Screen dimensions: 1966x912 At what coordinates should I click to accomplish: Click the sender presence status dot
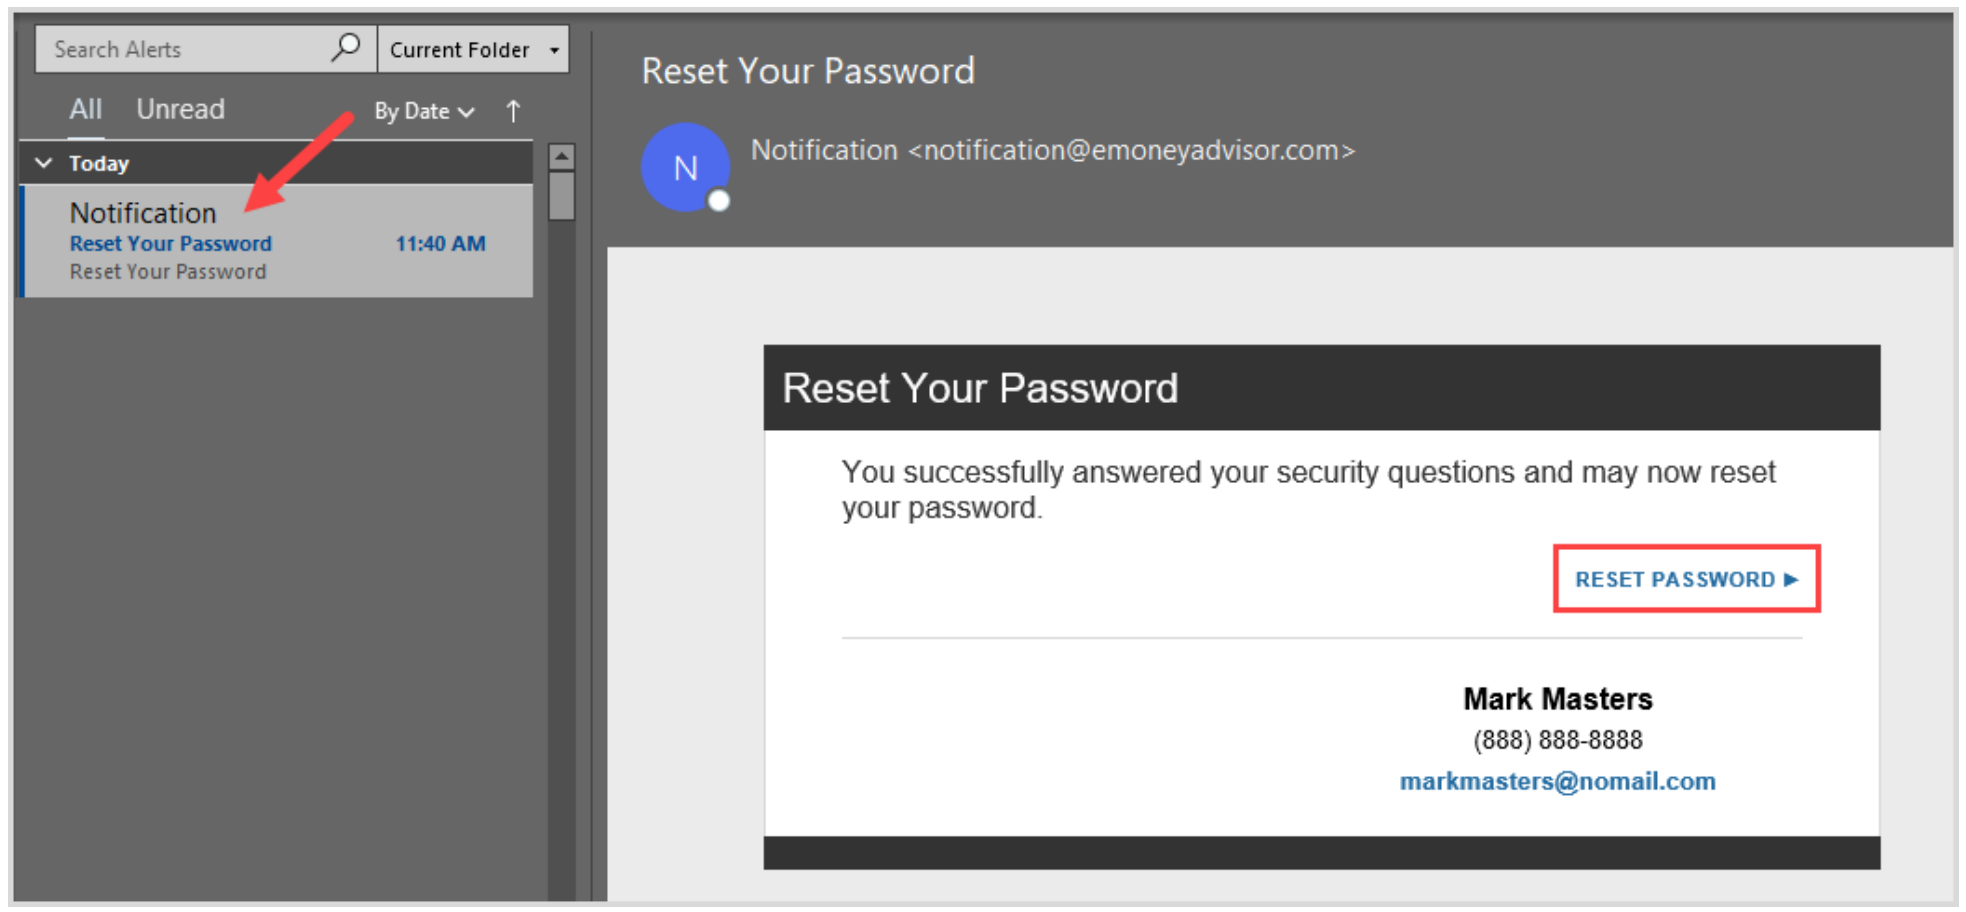718,200
